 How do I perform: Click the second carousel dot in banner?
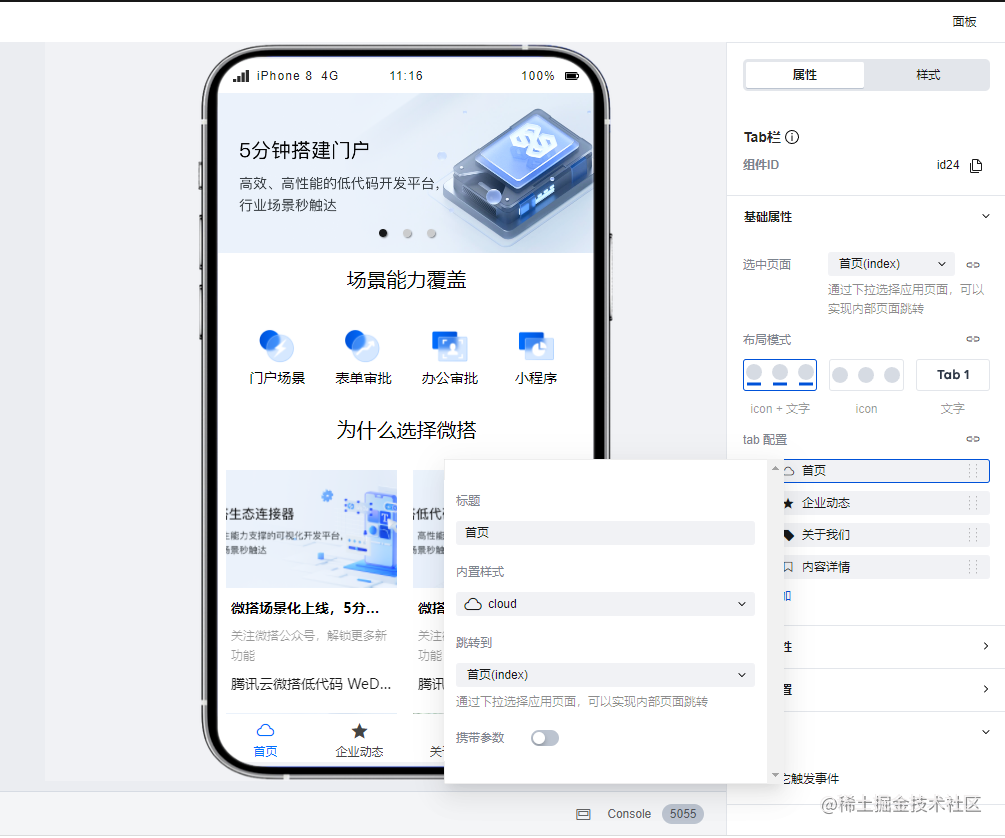[408, 233]
